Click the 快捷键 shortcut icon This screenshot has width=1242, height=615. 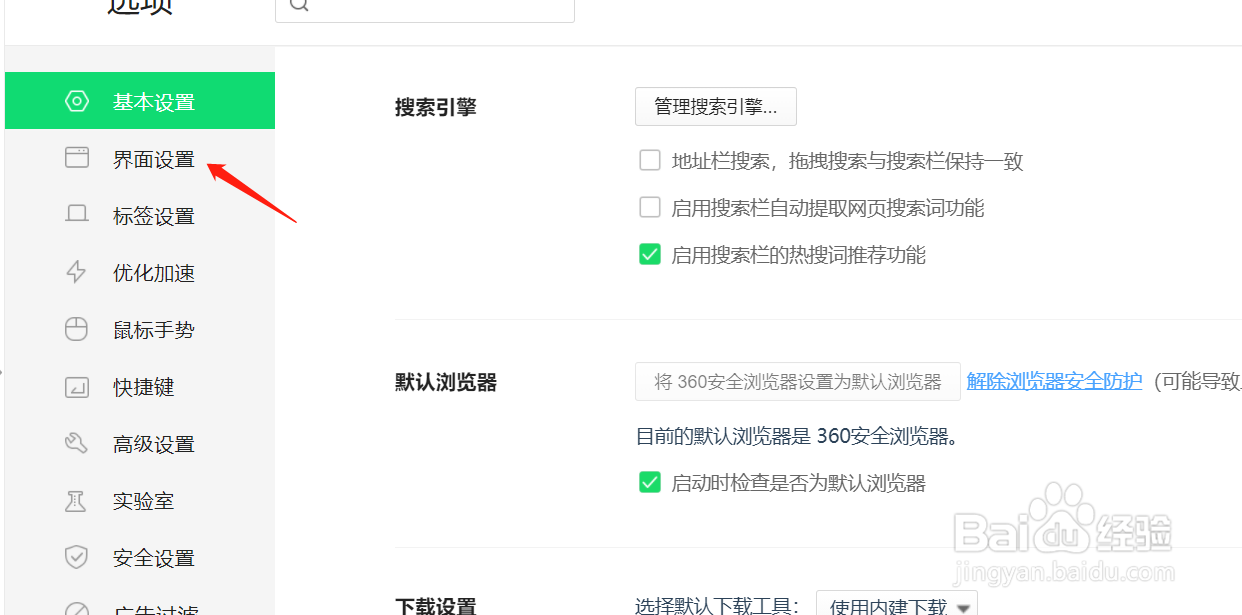pos(77,386)
